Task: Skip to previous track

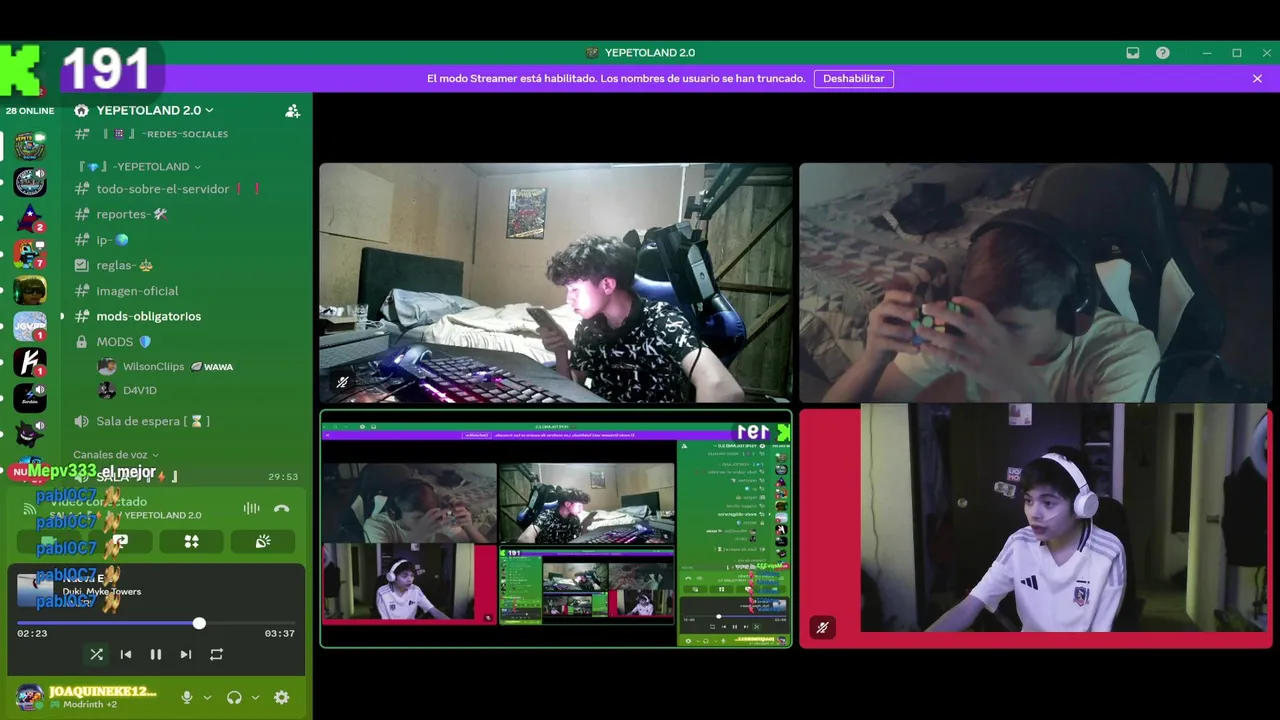Action: (126, 654)
